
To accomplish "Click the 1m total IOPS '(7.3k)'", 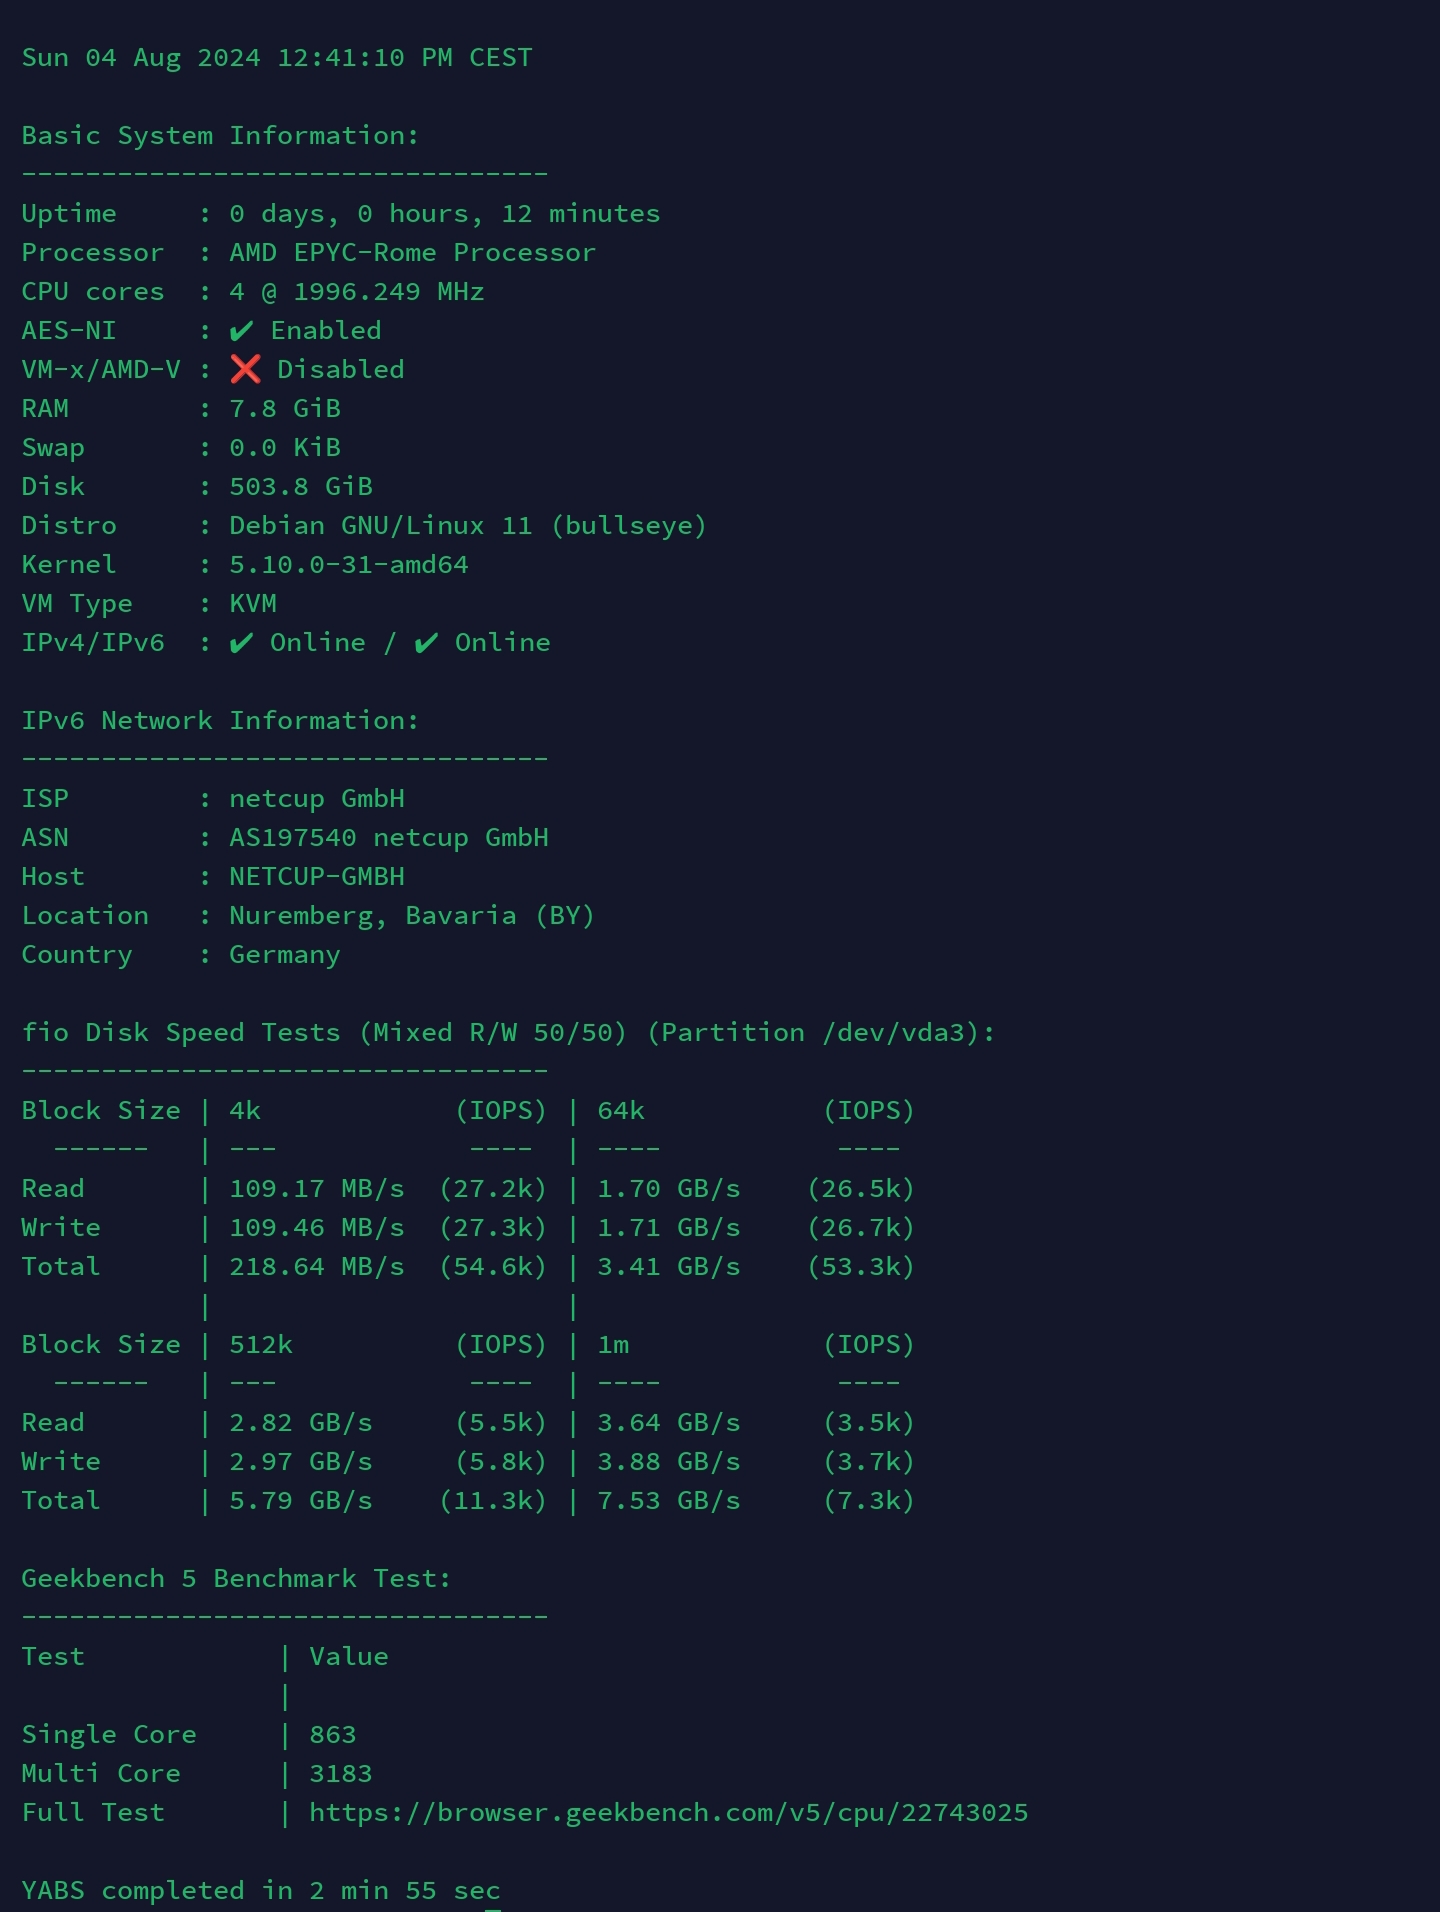I will (870, 1501).
